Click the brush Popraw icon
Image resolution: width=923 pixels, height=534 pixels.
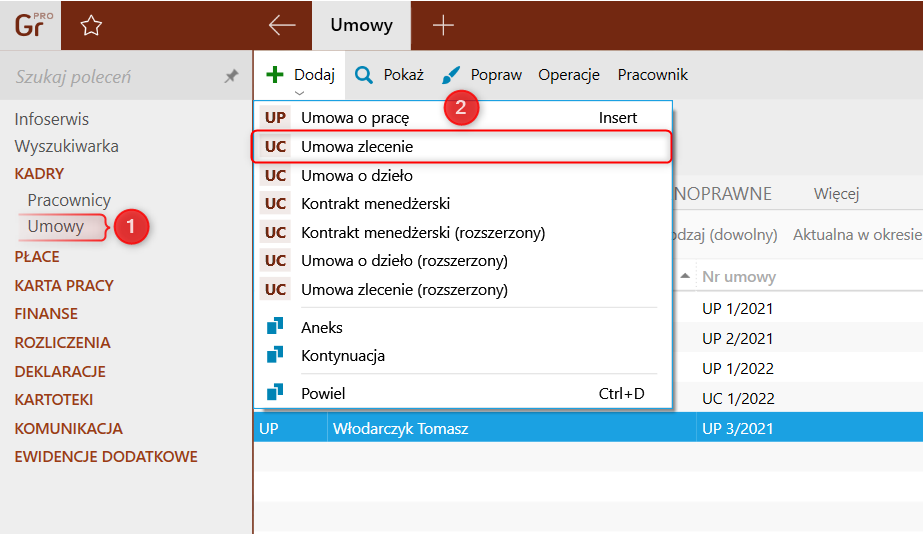pyautogui.click(x=451, y=75)
